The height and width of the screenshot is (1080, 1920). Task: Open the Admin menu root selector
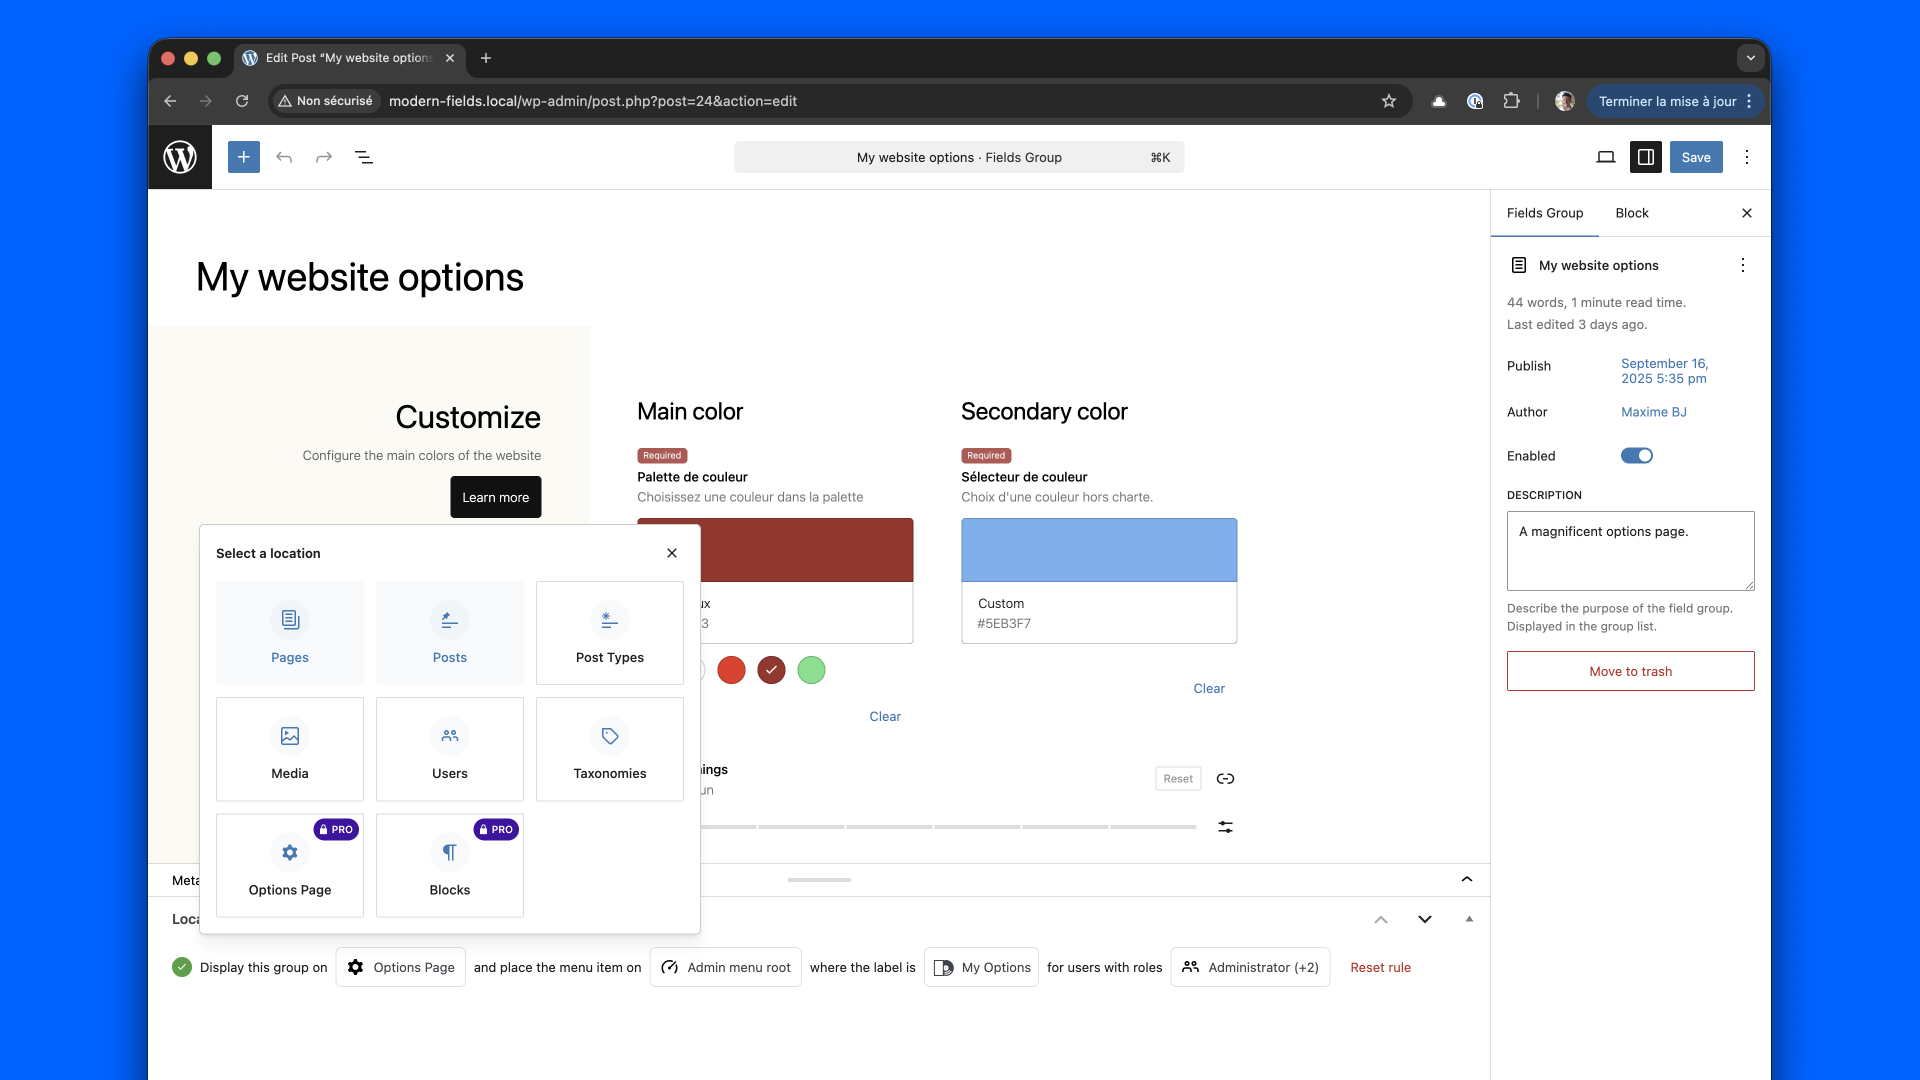[x=726, y=967]
